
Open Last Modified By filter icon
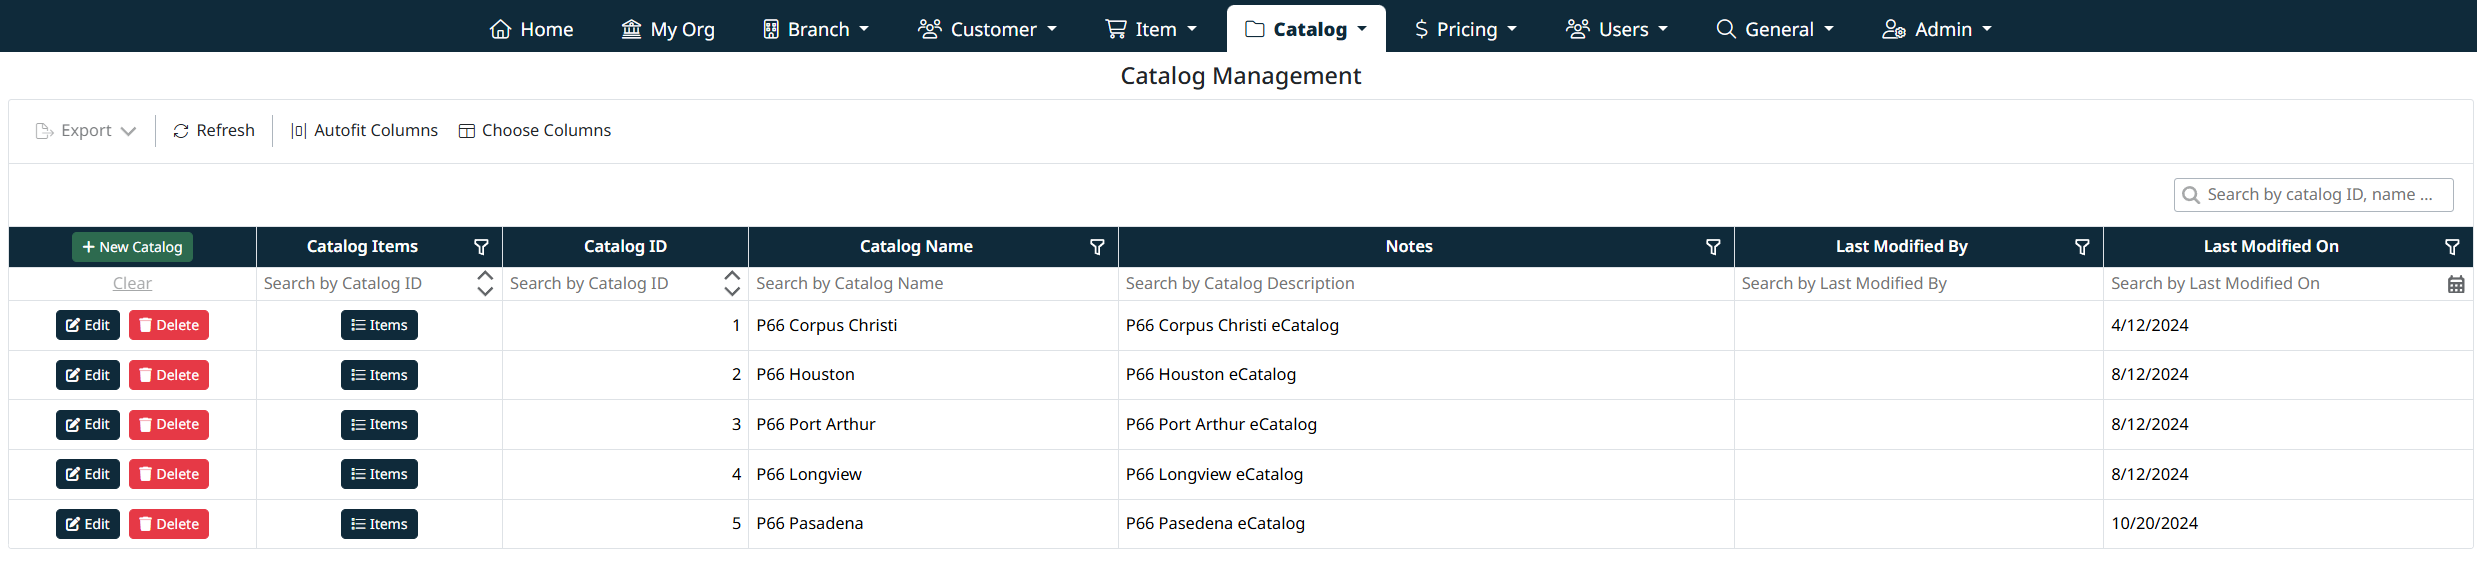point(2082,247)
